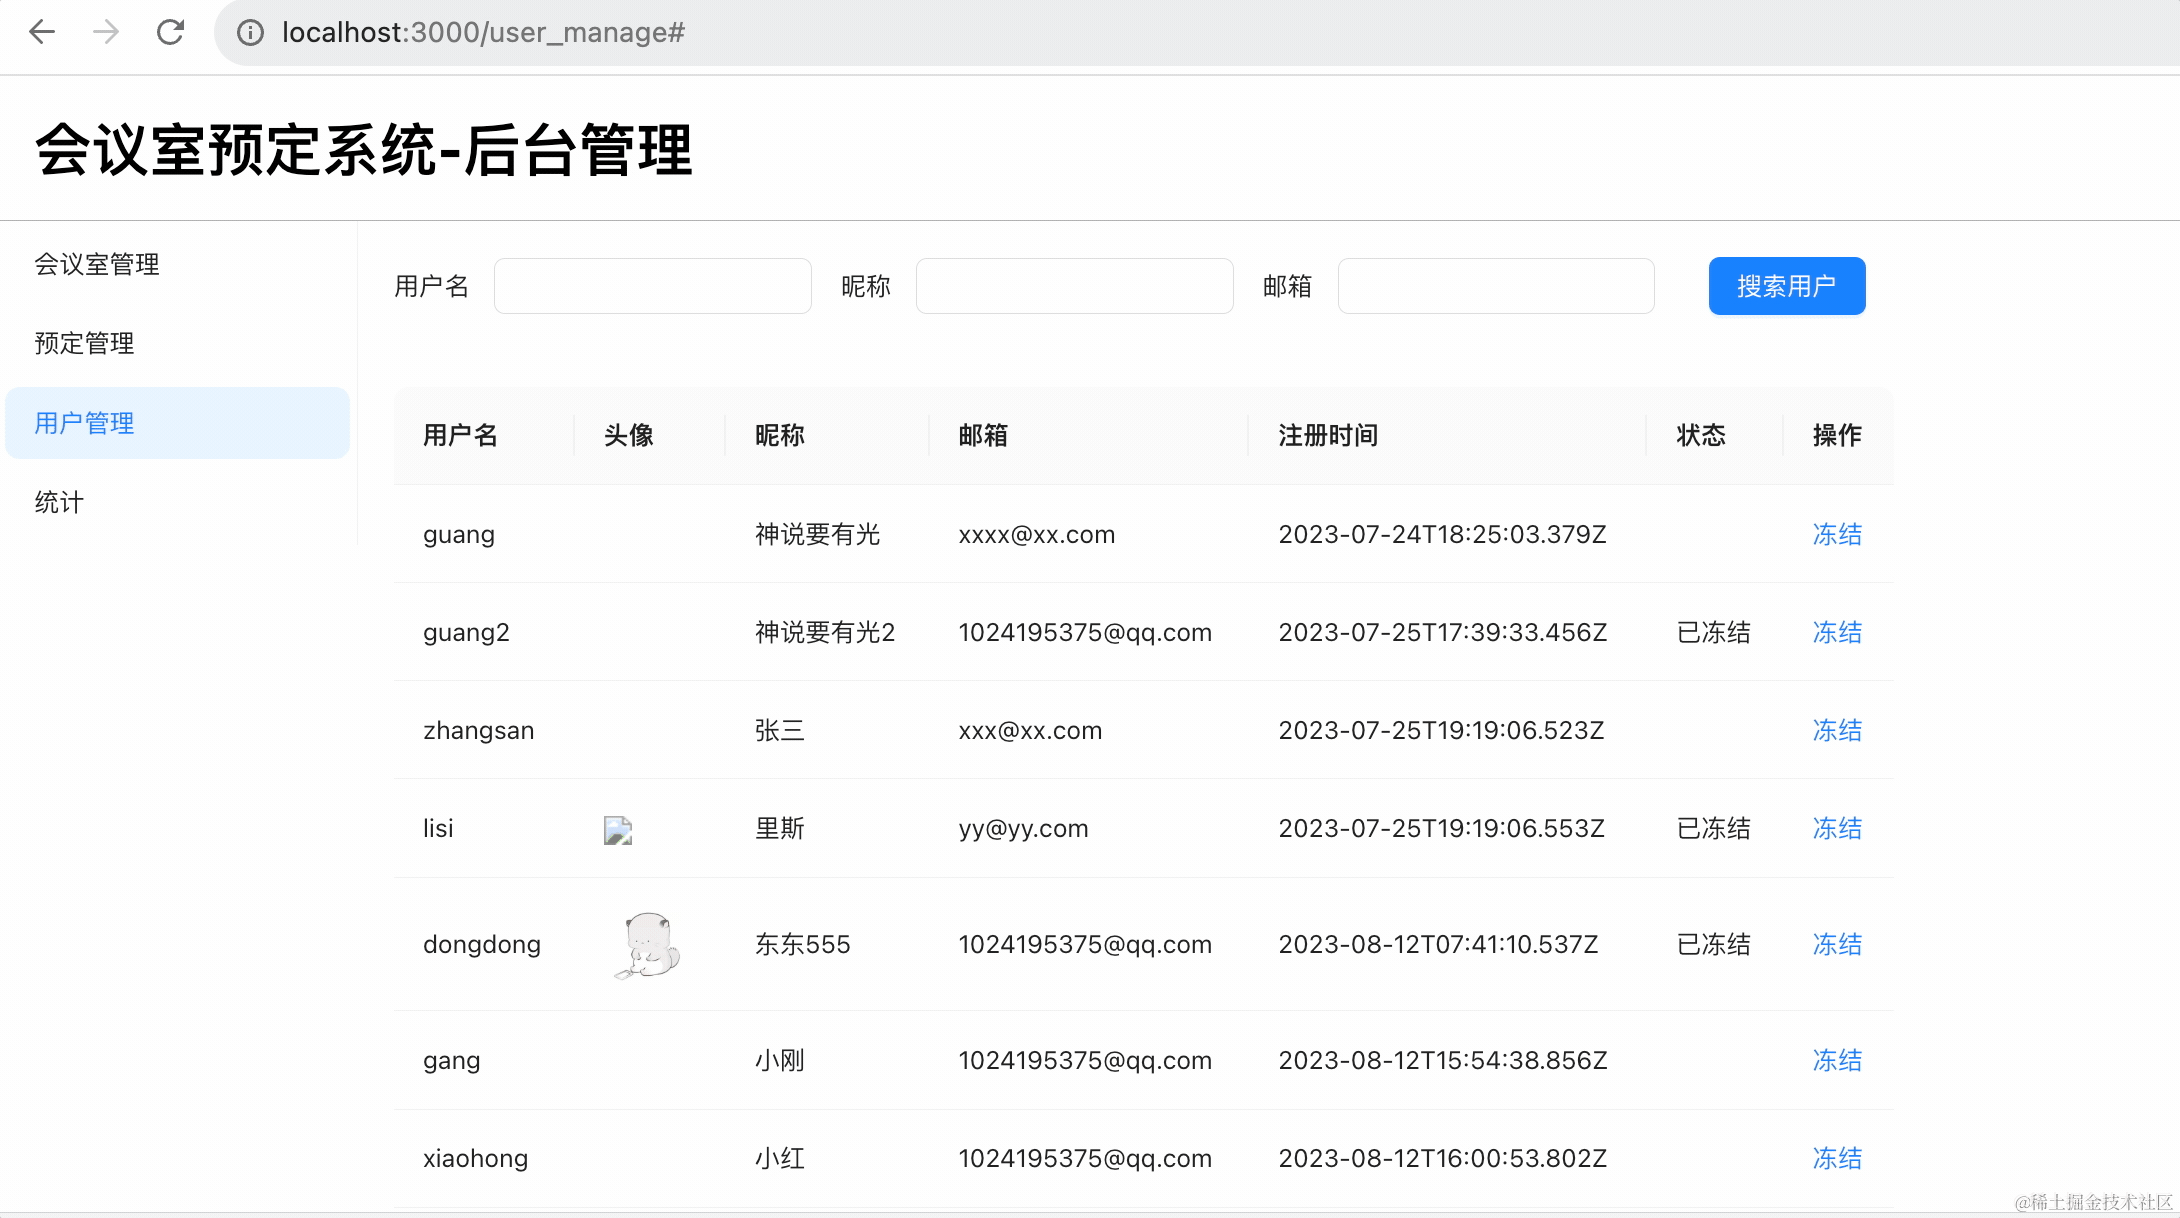Click dongdong's avatar thumbnail
Screen dimensions: 2180x1218
[x=648, y=944]
